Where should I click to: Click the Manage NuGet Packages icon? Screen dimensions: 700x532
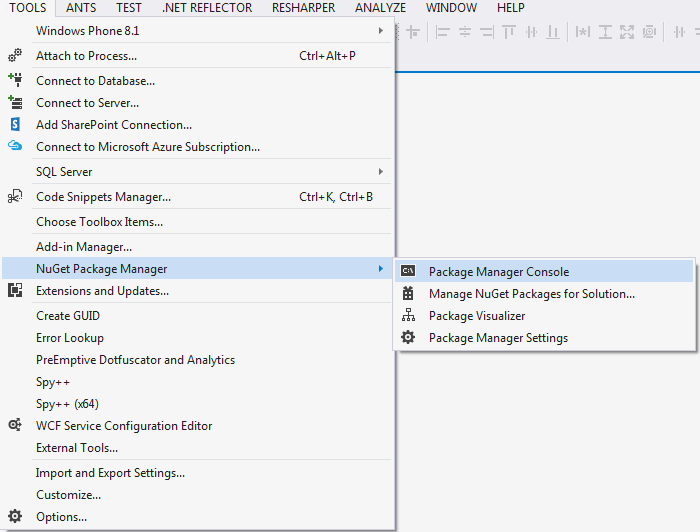pyautogui.click(x=408, y=293)
